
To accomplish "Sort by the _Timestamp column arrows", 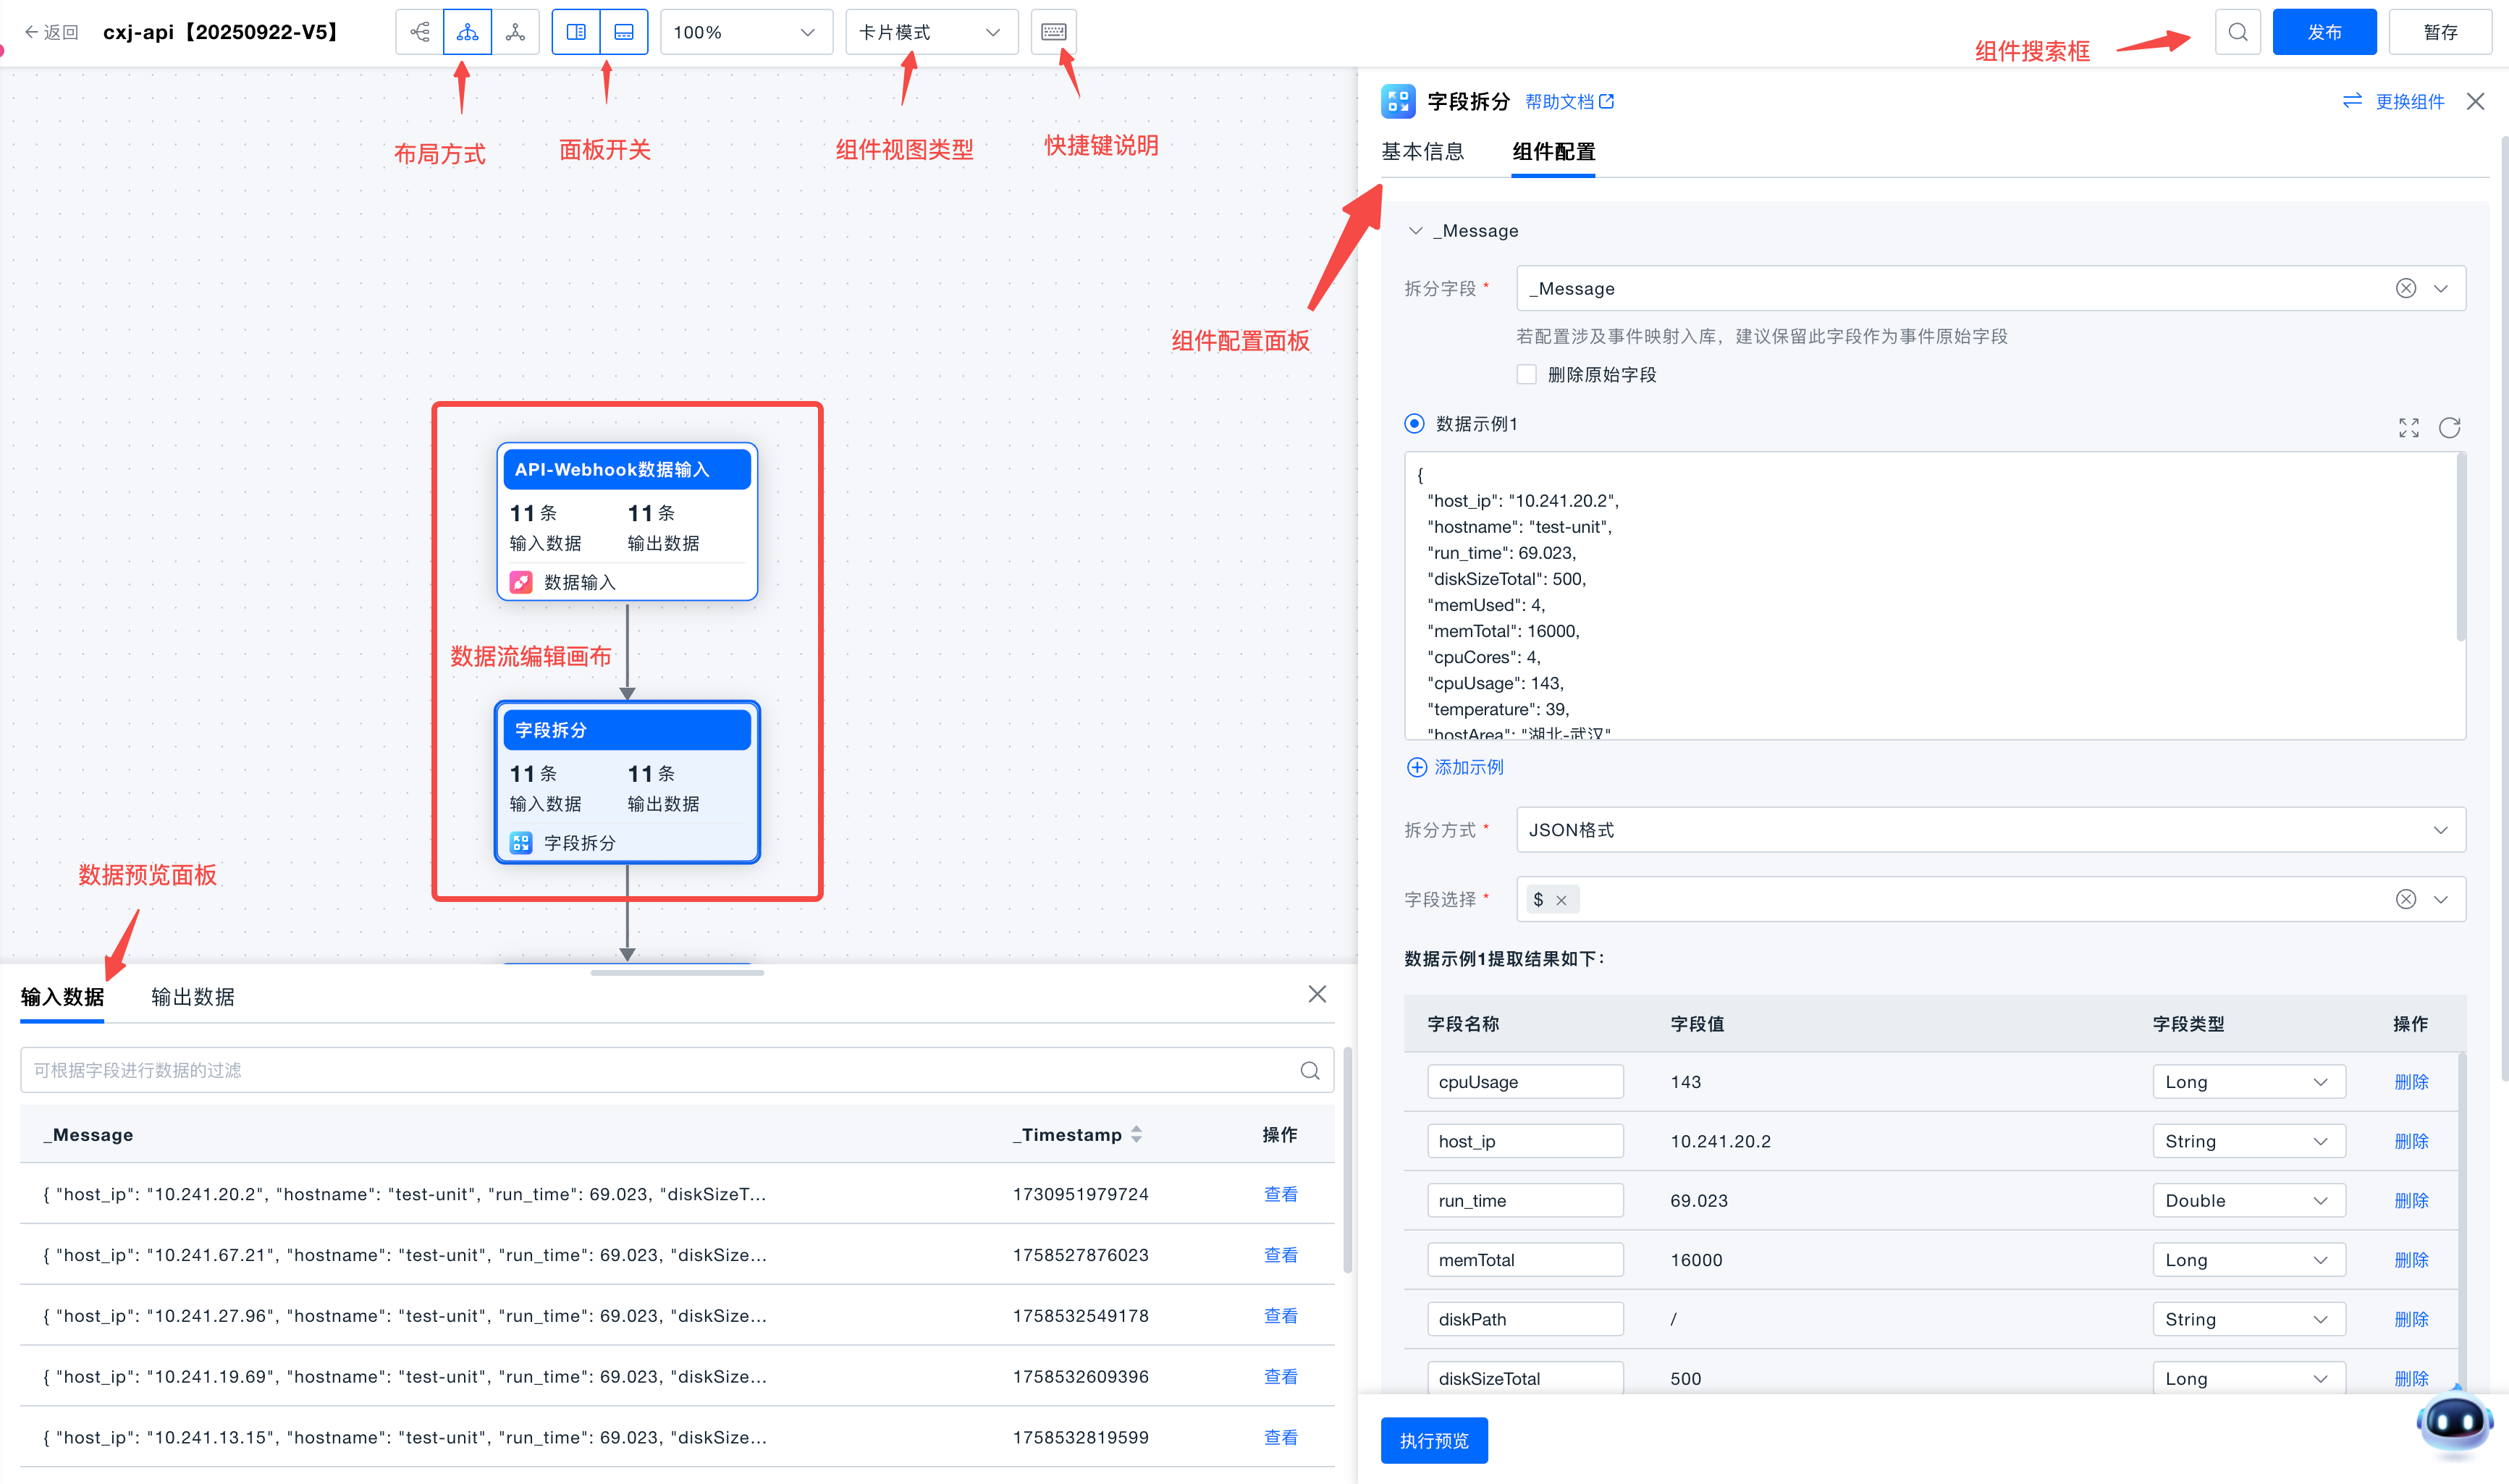I will coord(1136,1134).
